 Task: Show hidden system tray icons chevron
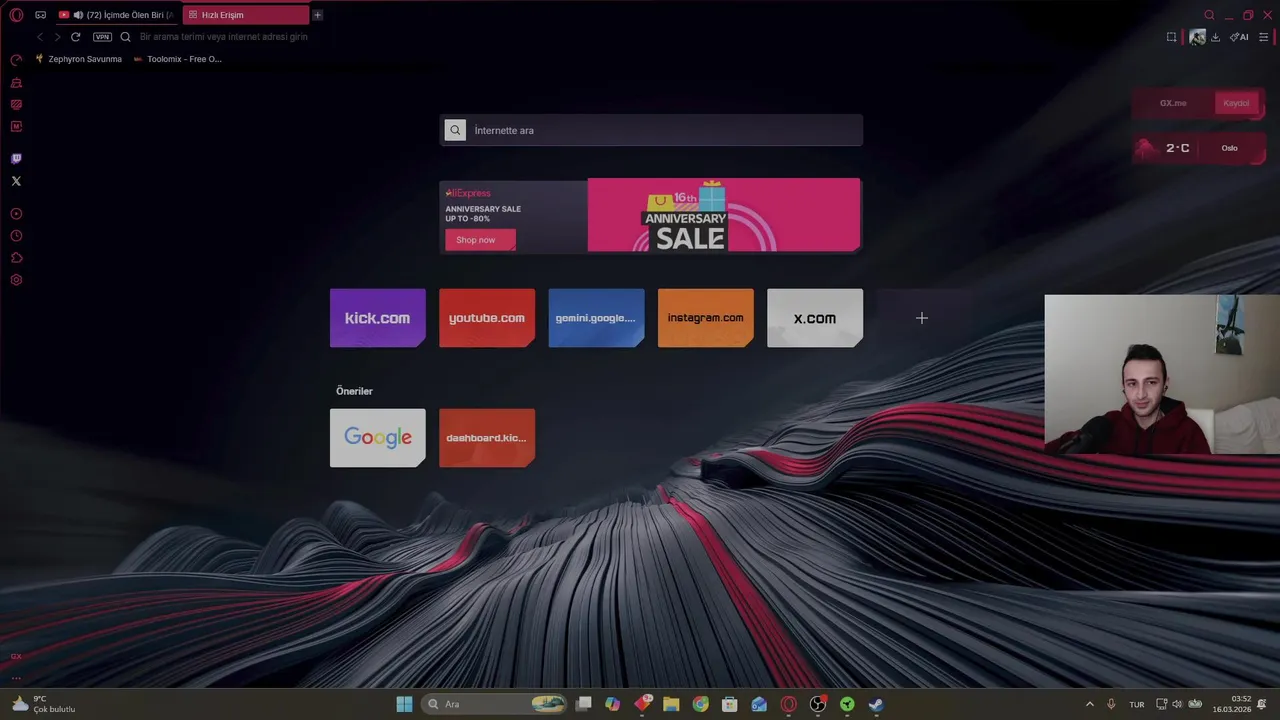[1089, 704]
